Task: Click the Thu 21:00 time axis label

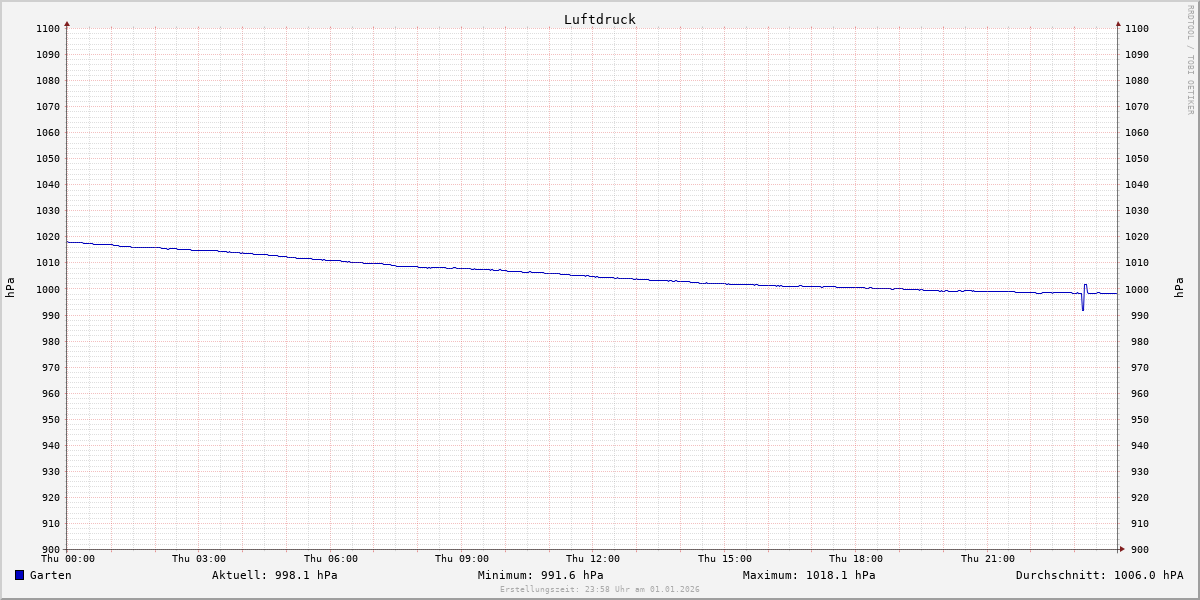Action: (x=988, y=559)
